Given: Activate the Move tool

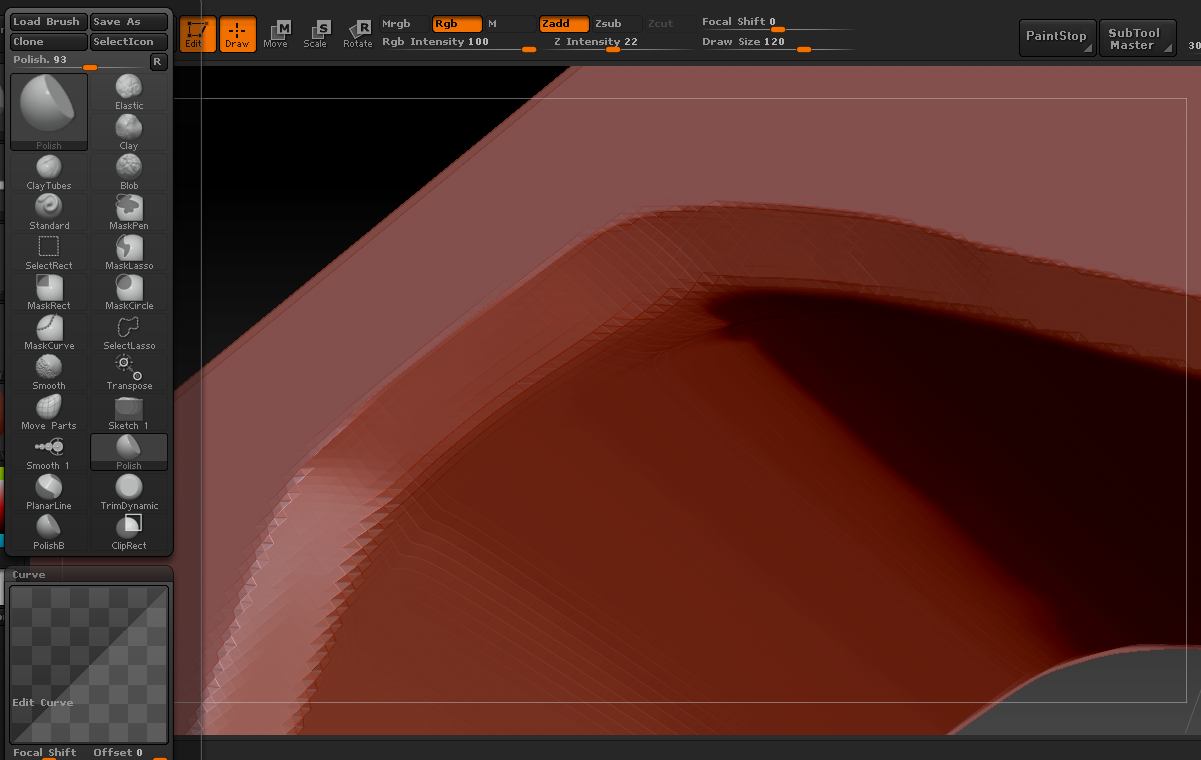Looking at the screenshot, I should pyautogui.click(x=275, y=33).
